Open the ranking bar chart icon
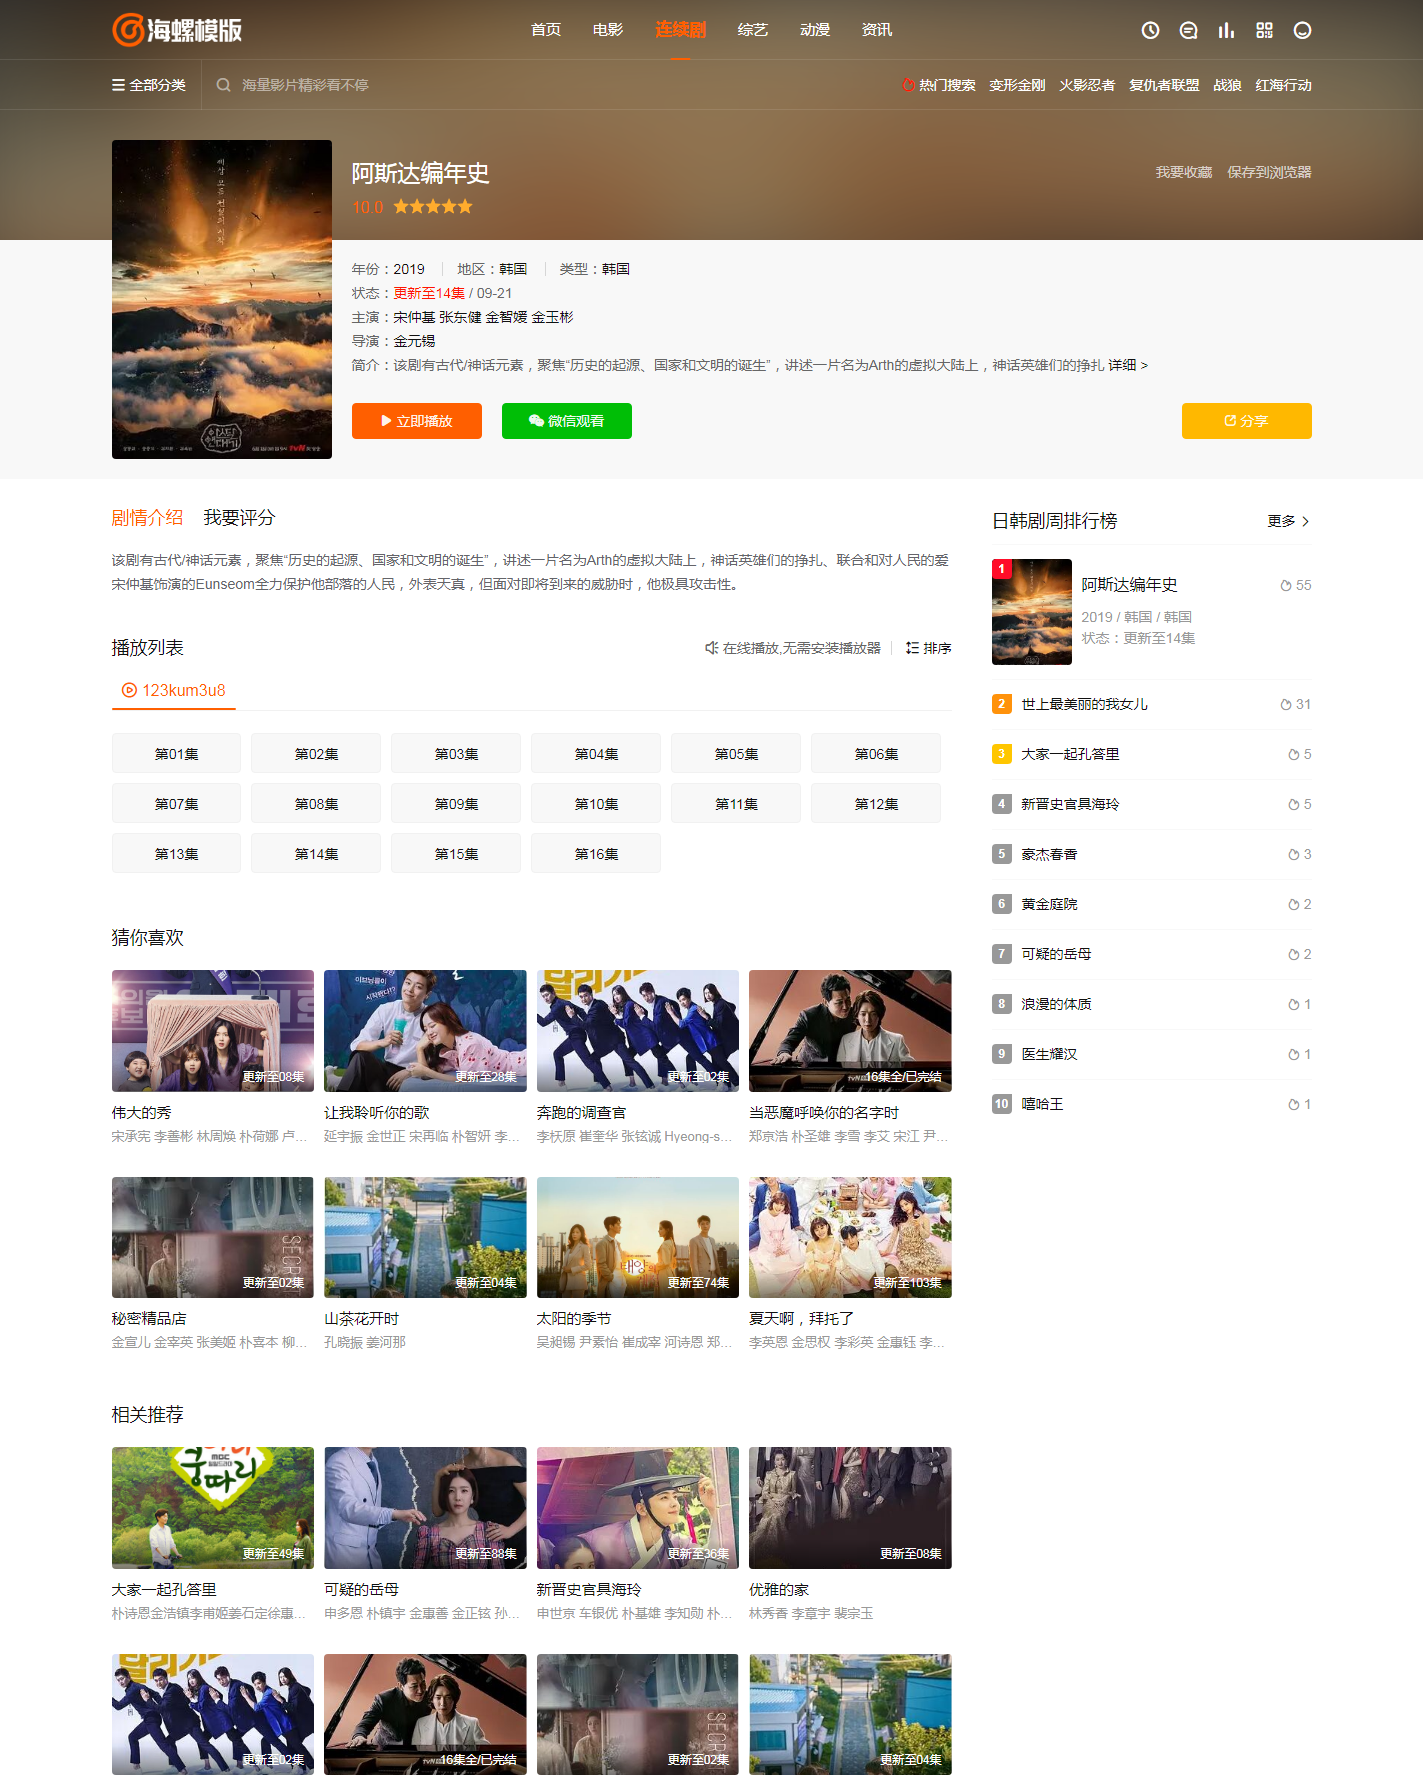 pyautogui.click(x=1226, y=30)
